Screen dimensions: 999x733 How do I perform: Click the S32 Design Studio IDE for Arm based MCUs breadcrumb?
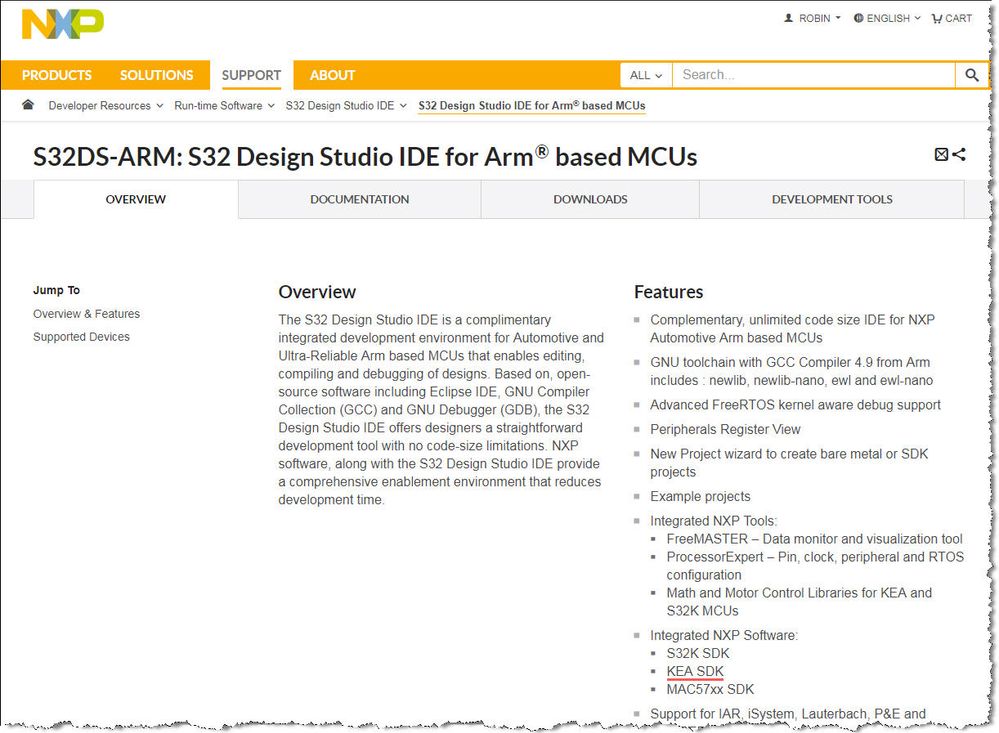[x=532, y=106]
